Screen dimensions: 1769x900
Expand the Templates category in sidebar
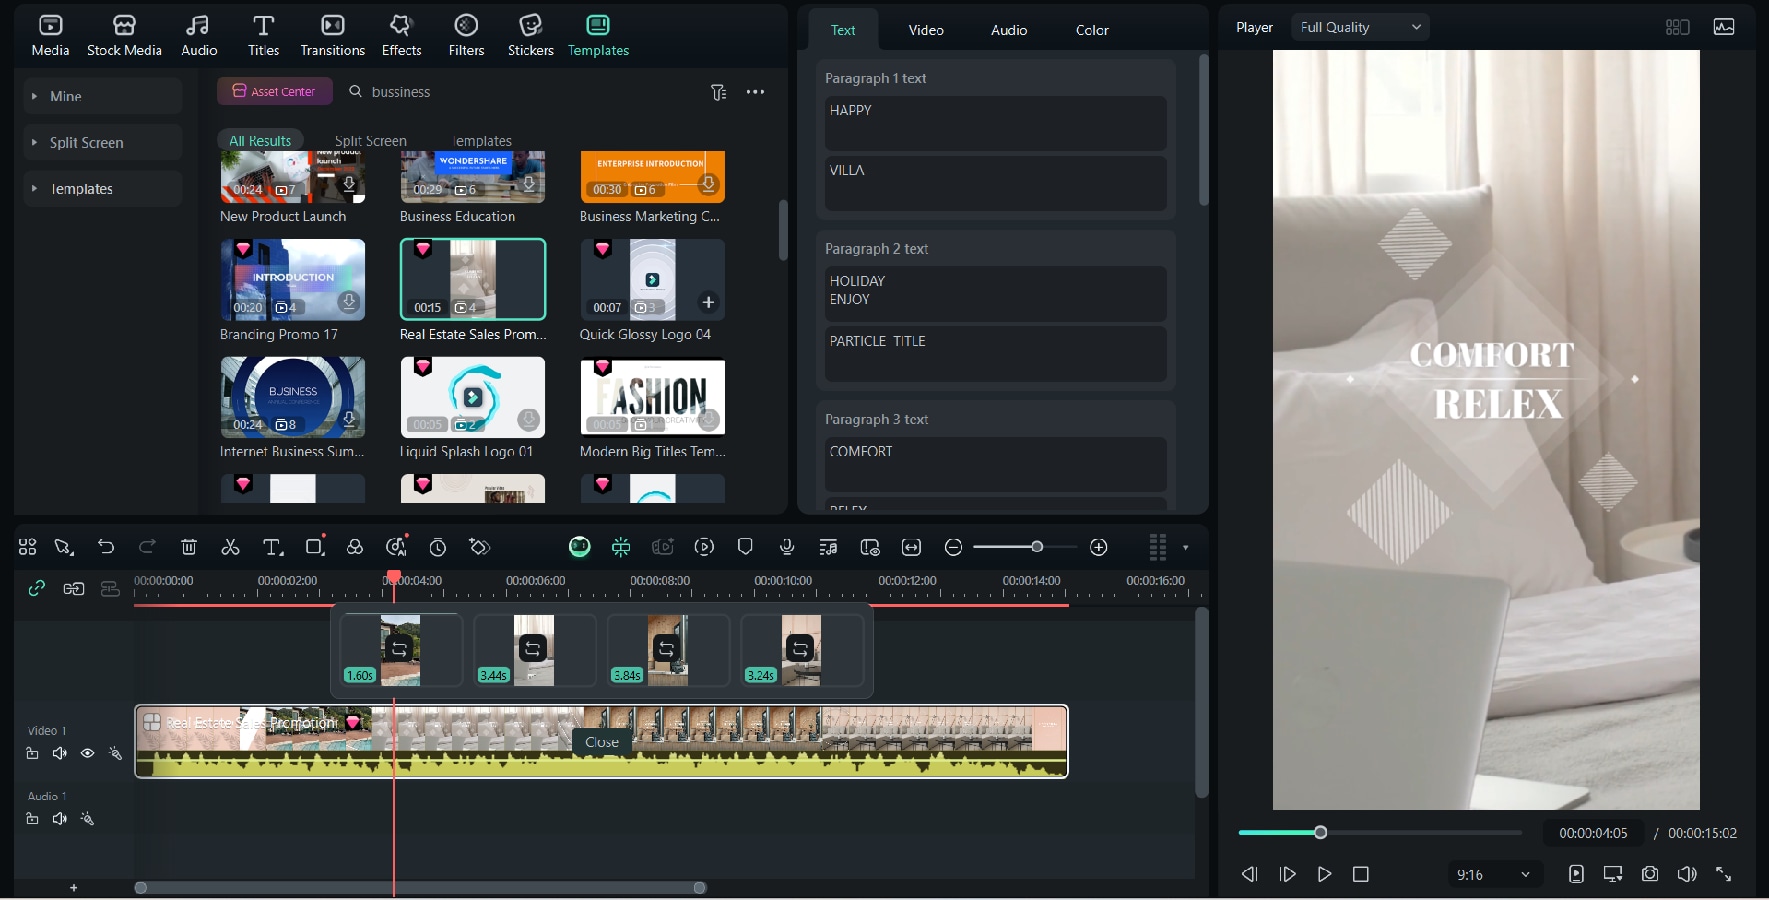103,188
